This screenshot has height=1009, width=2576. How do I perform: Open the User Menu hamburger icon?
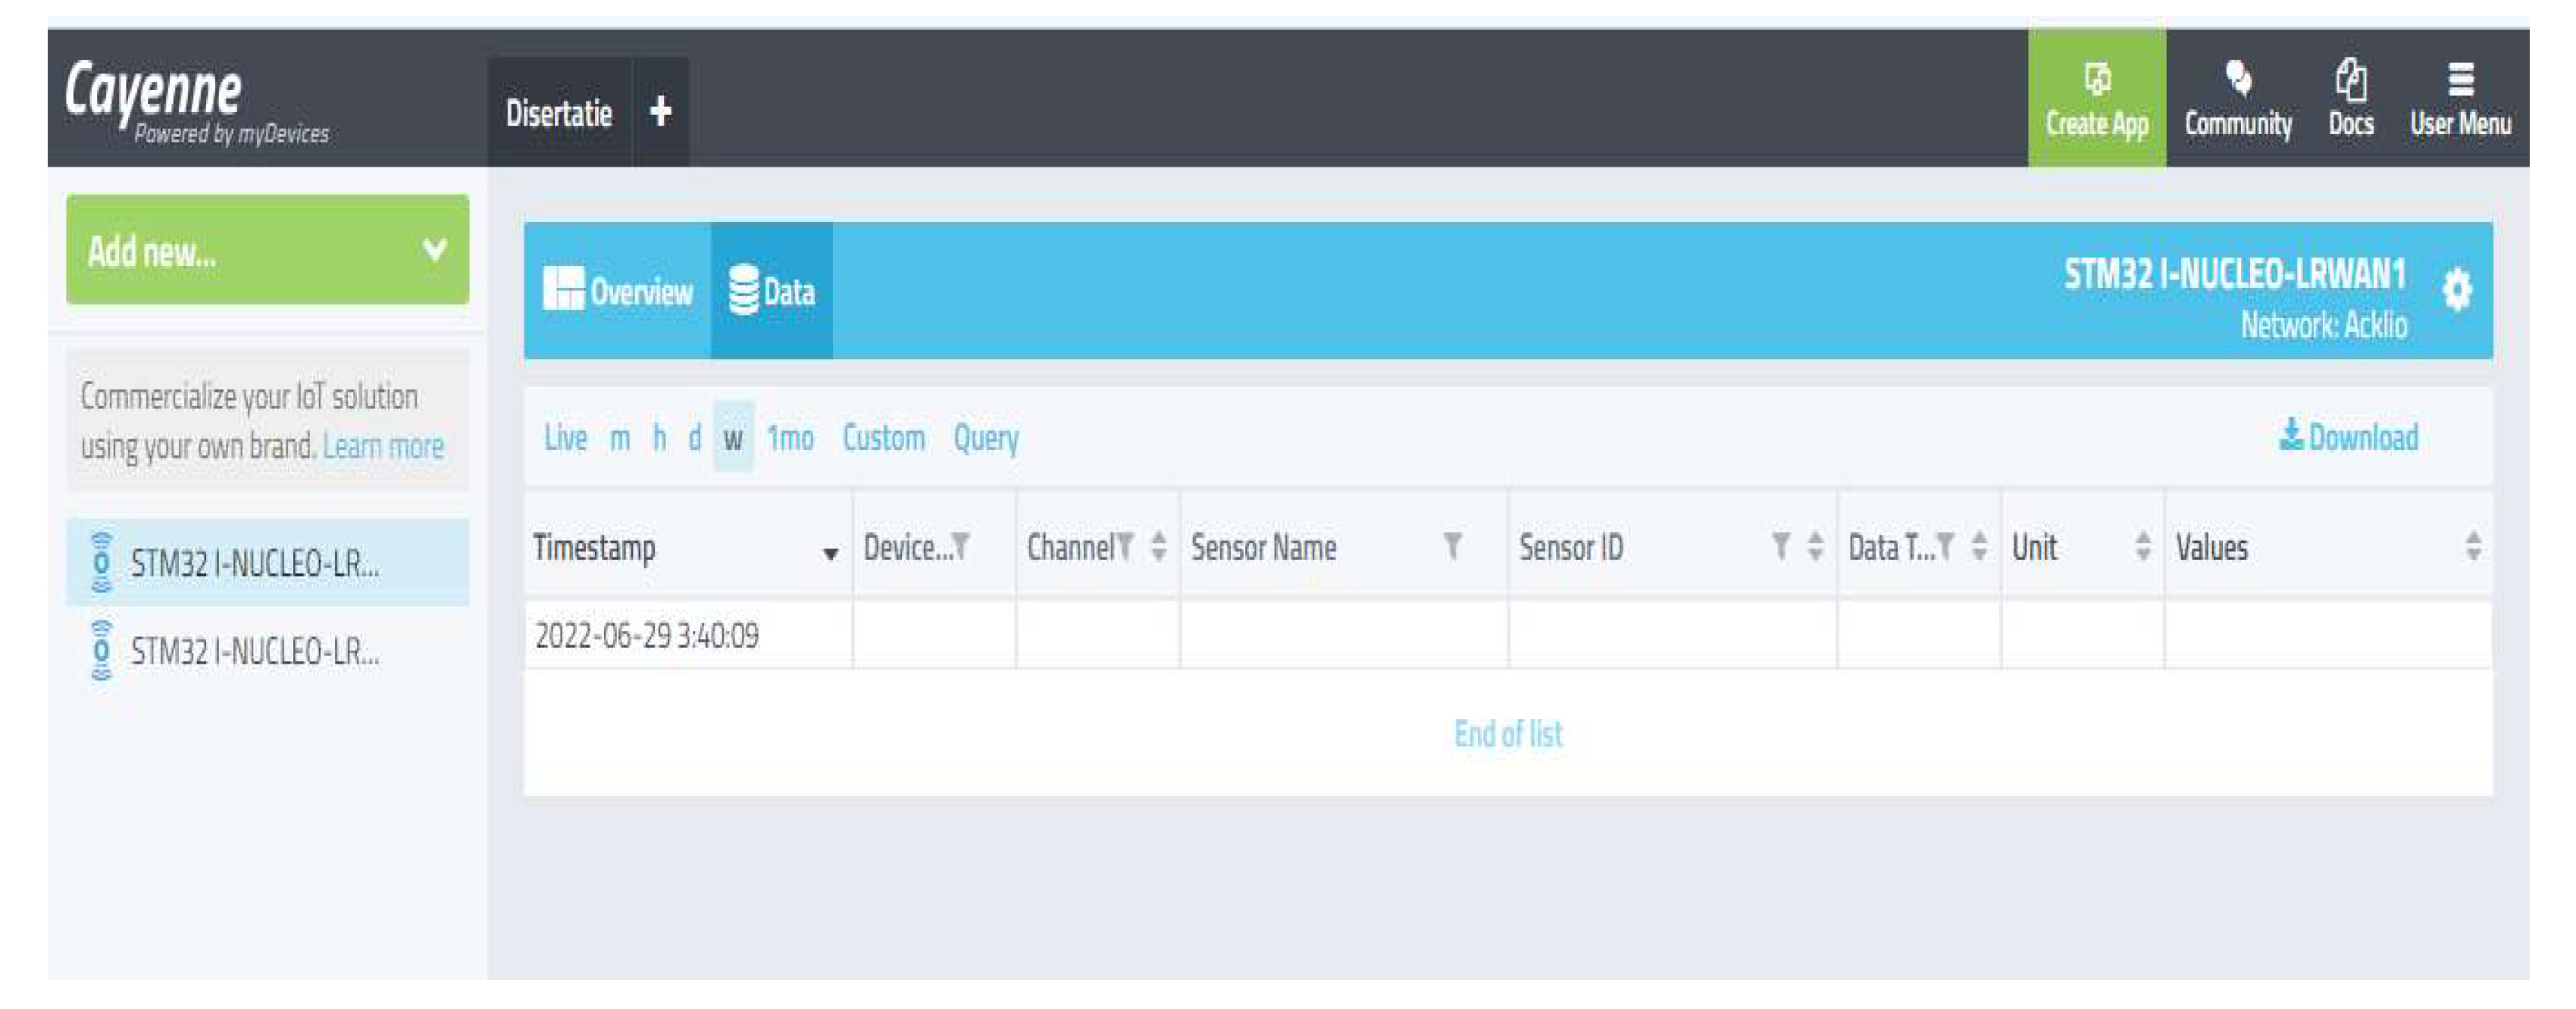(x=2460, y=79)
